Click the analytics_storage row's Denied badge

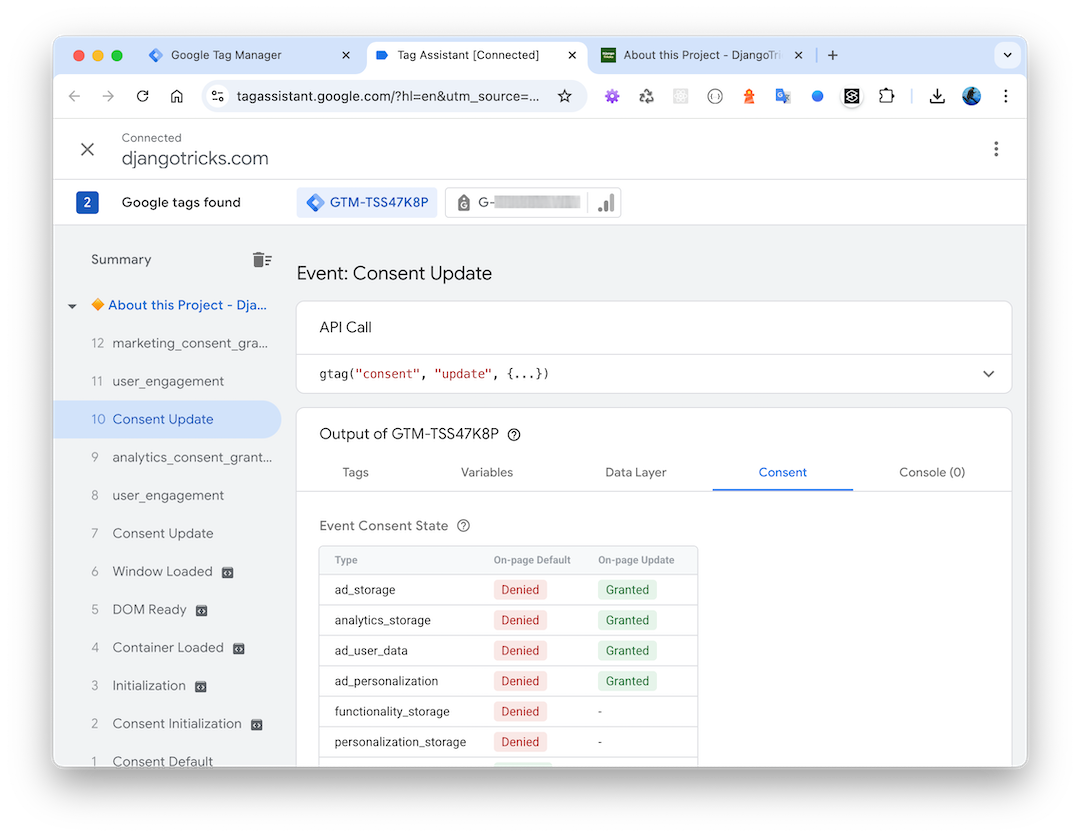click(520, 620)
